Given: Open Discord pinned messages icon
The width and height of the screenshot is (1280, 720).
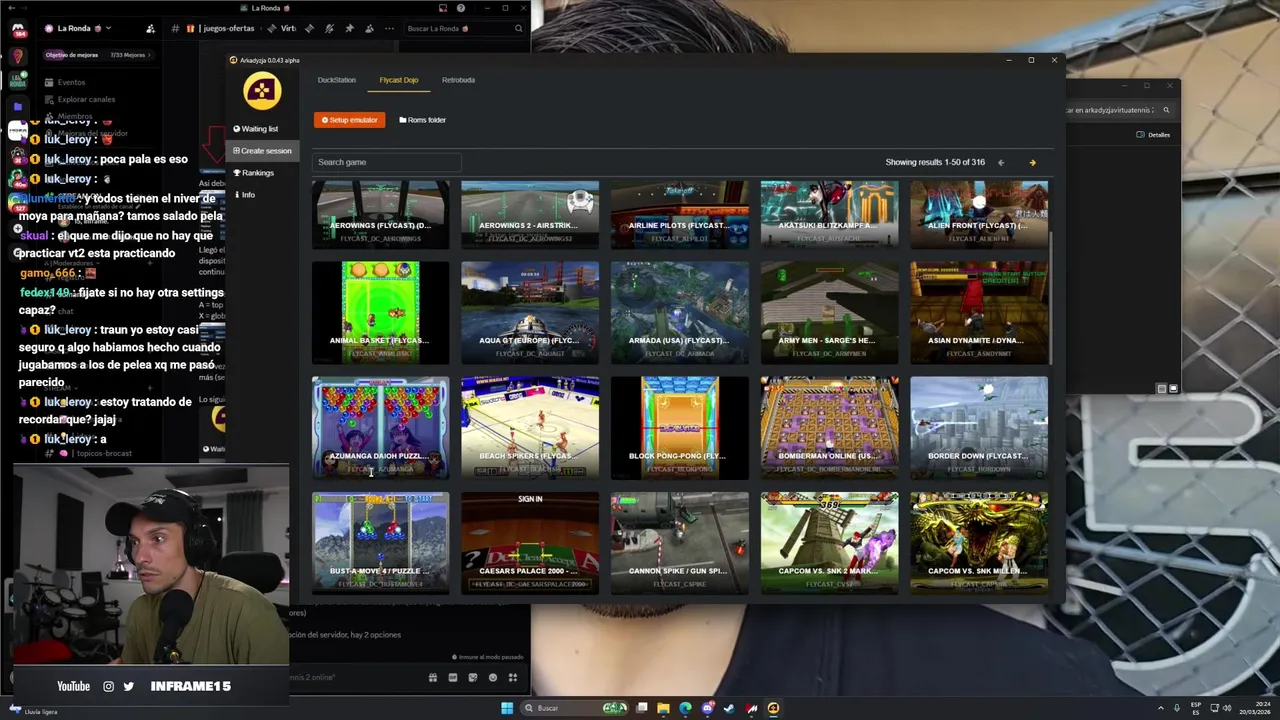Looking at the screenshot, I should point(349,28).
